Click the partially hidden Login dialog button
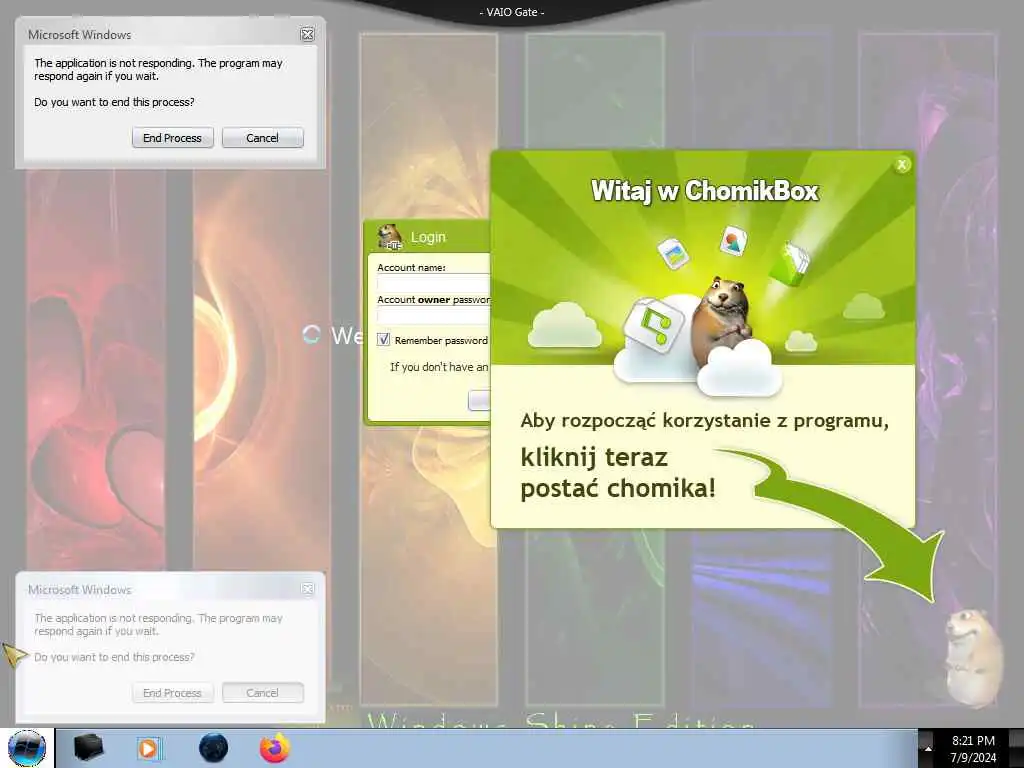This screenshot has width=1024, height=768. point(479,400)
